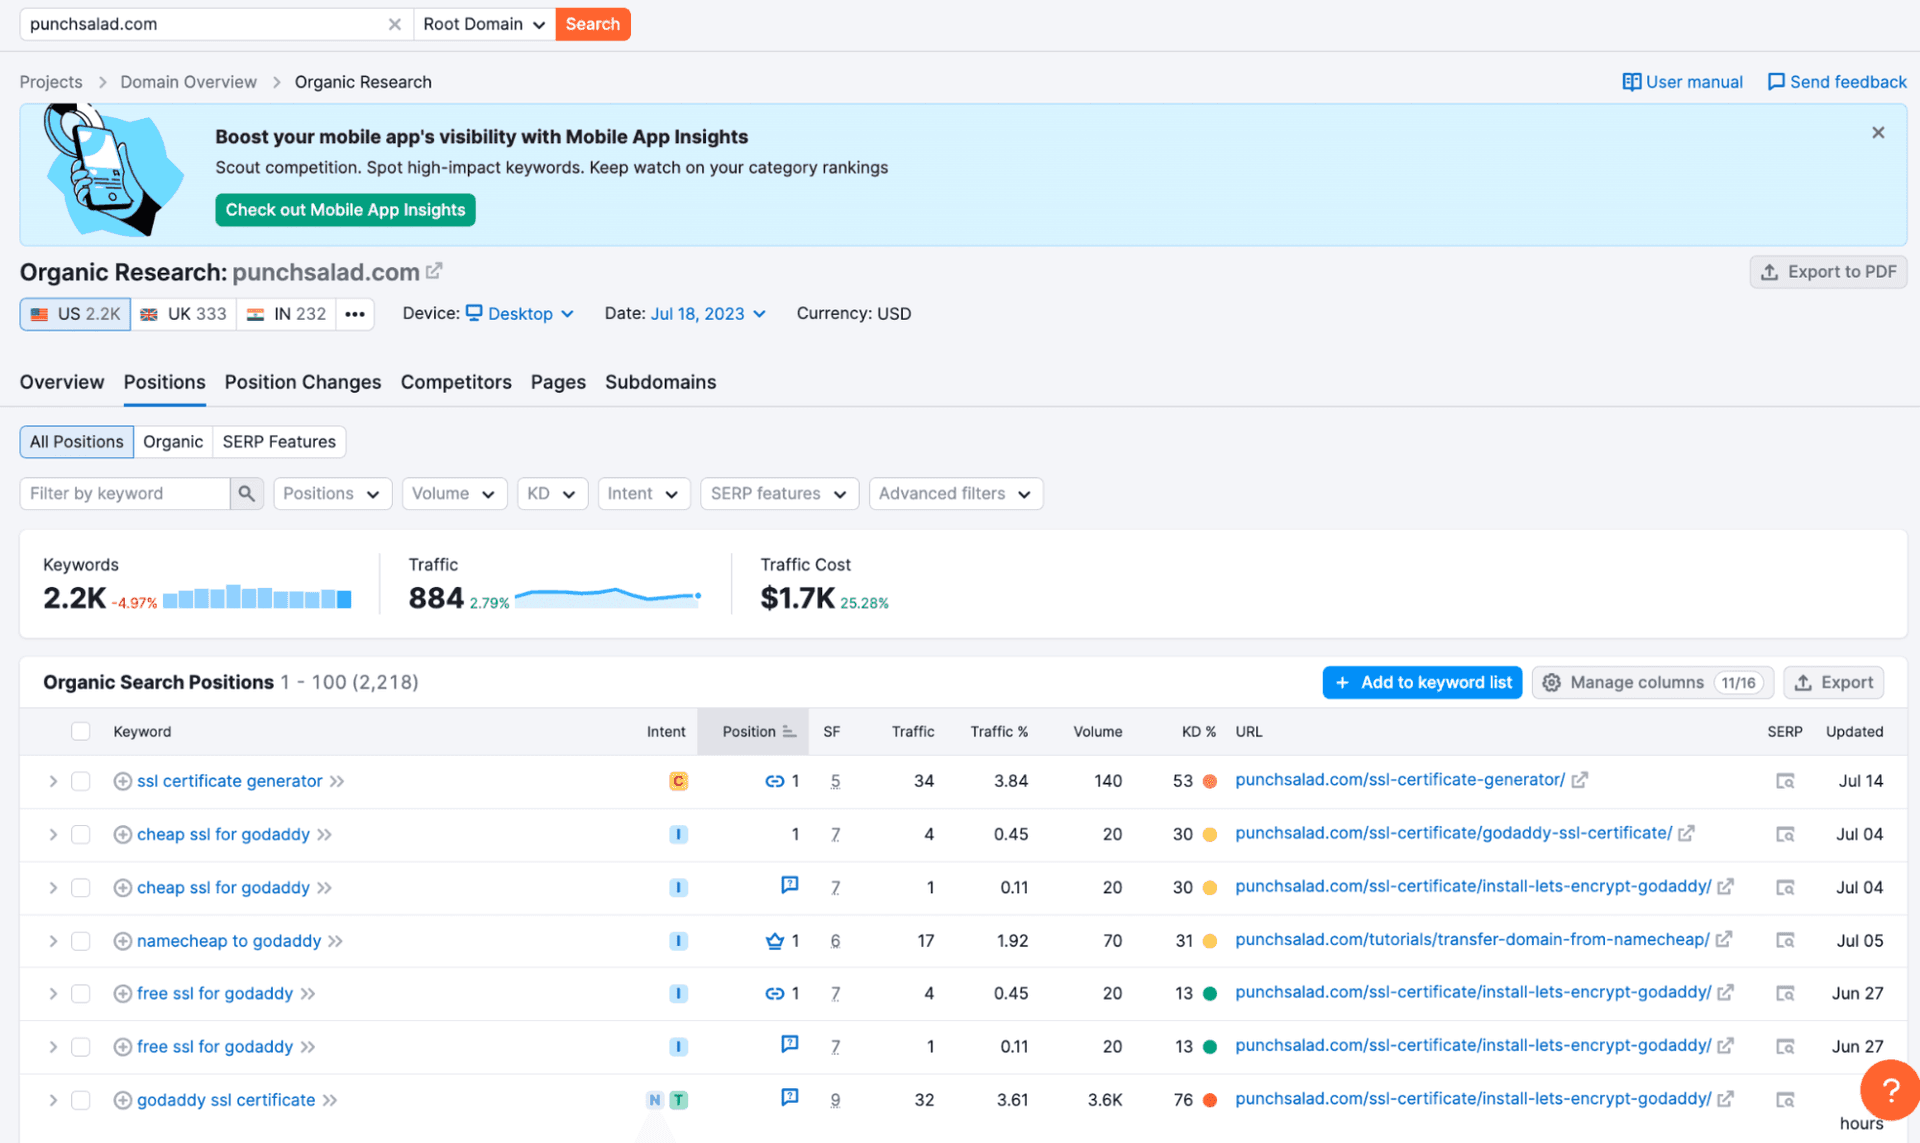The image size is (1920, 1143).
Task: Open the User manual book icon
Action: coord(1631,82)
